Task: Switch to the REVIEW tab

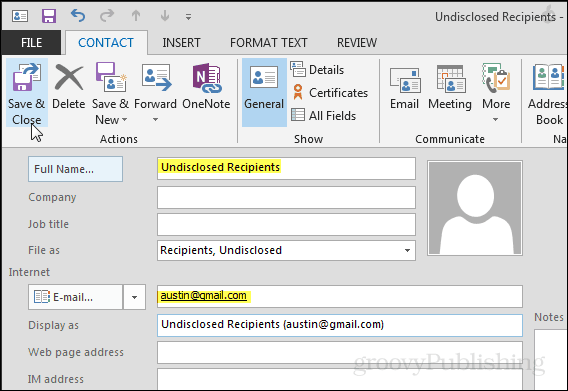Action: tap(357, 43)
